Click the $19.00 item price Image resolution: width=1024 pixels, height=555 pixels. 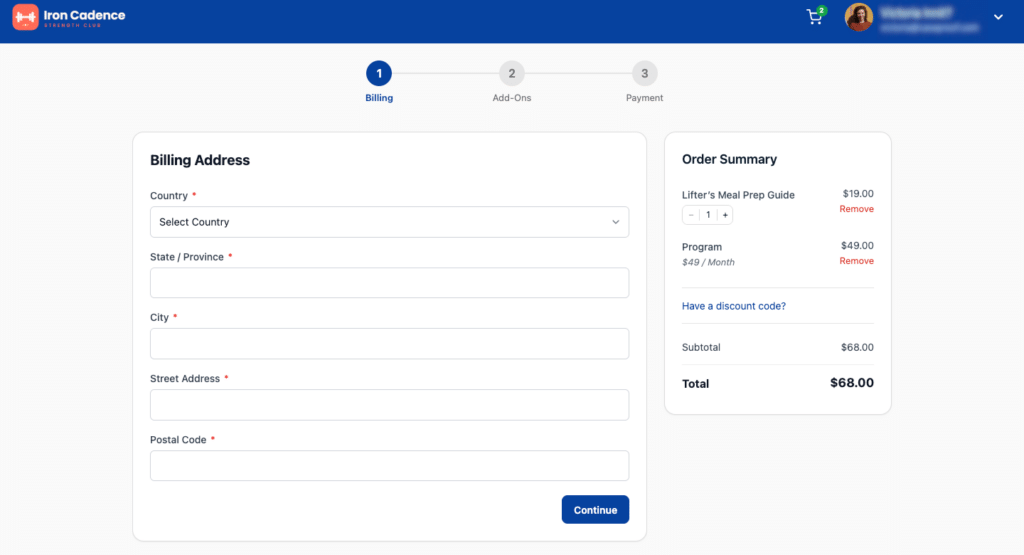[857, 193]
